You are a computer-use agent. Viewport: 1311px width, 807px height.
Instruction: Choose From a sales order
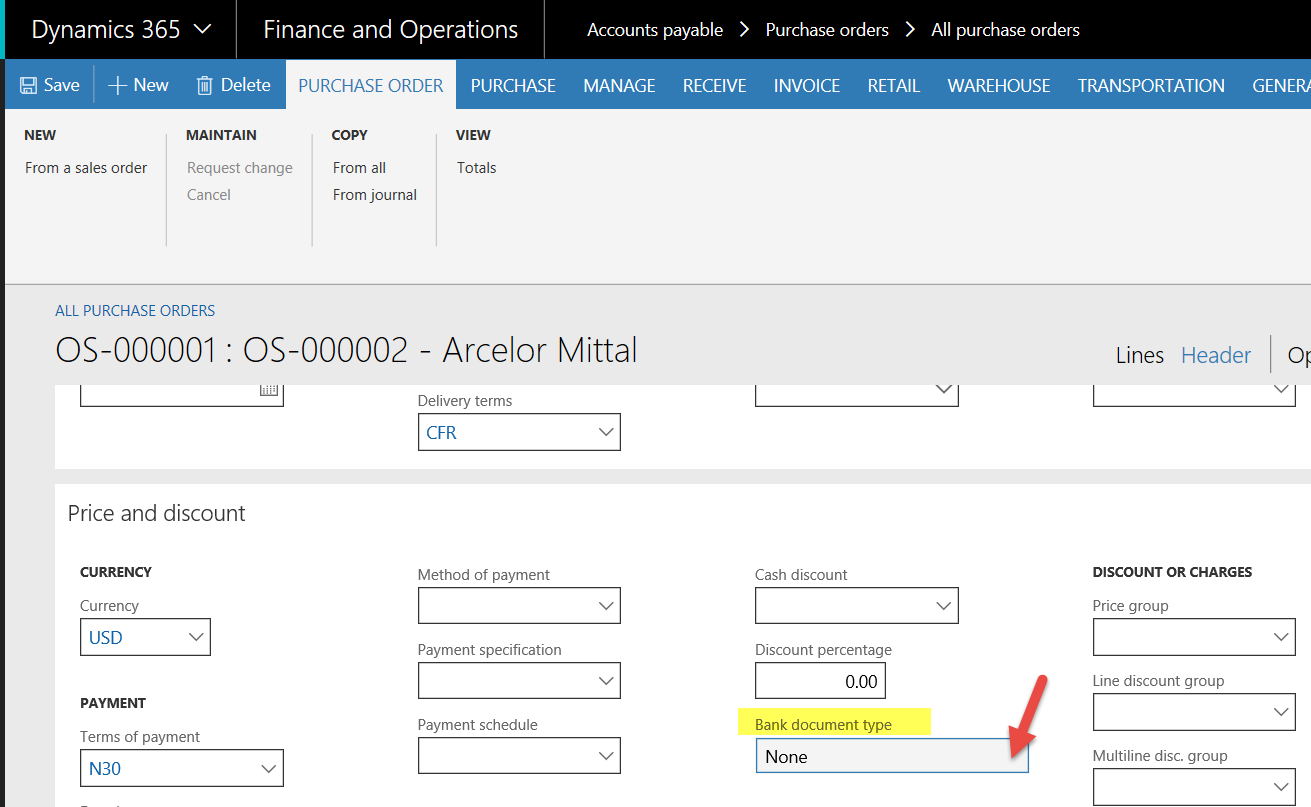[x=86, y=168]
